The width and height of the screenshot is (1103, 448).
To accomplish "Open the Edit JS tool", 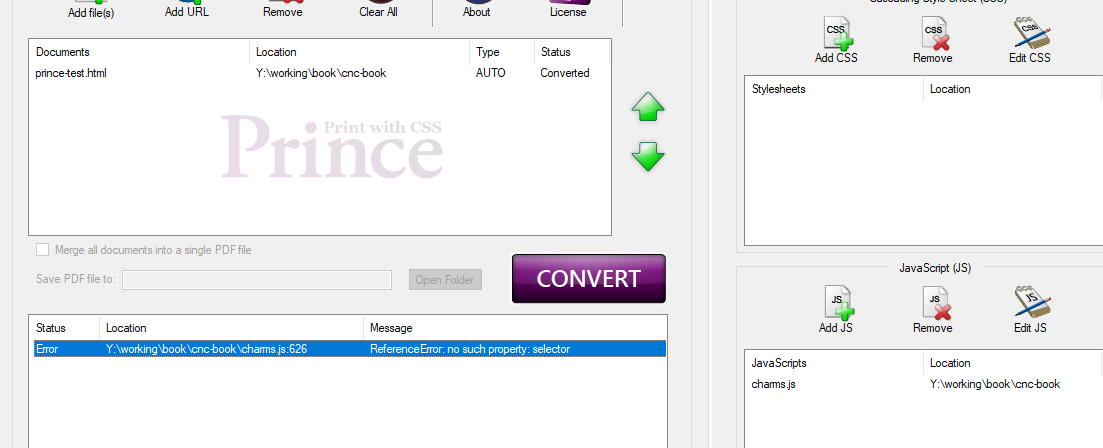I will (x=1029, y=307).
